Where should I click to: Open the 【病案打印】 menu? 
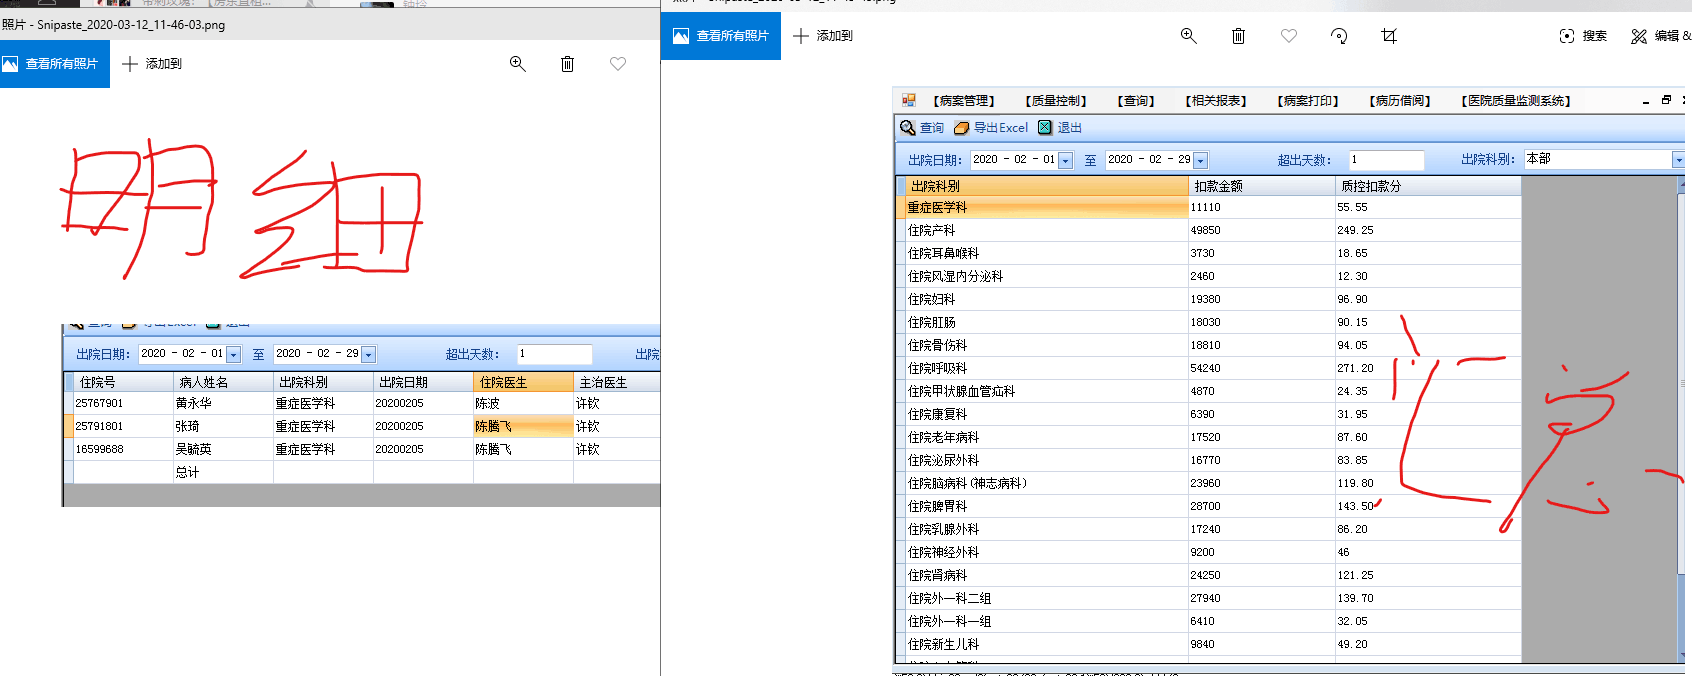(x=1308, y=101)
